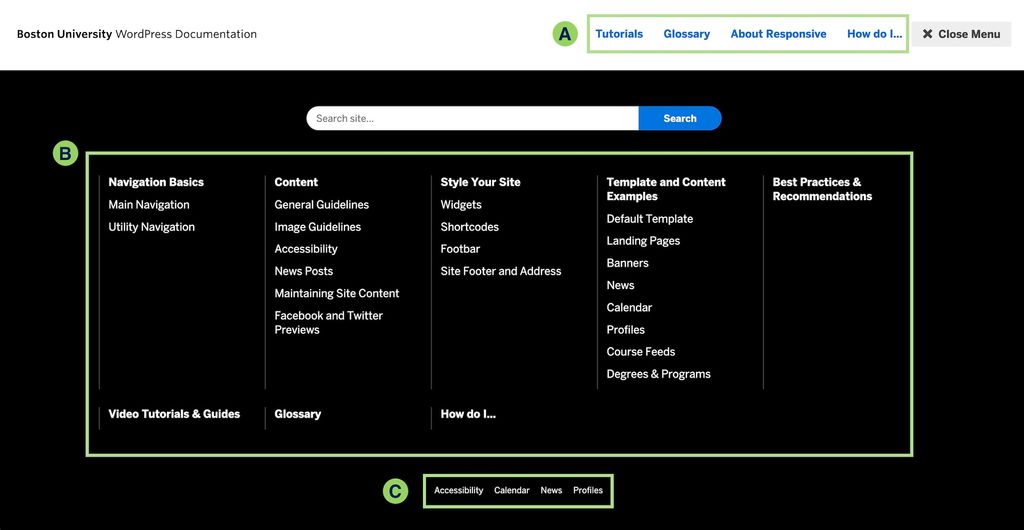Image resolution: width=1024 pixels, height=530 pixels.
Task: Go to the Footbar page
Action: [x=460, y=249]
